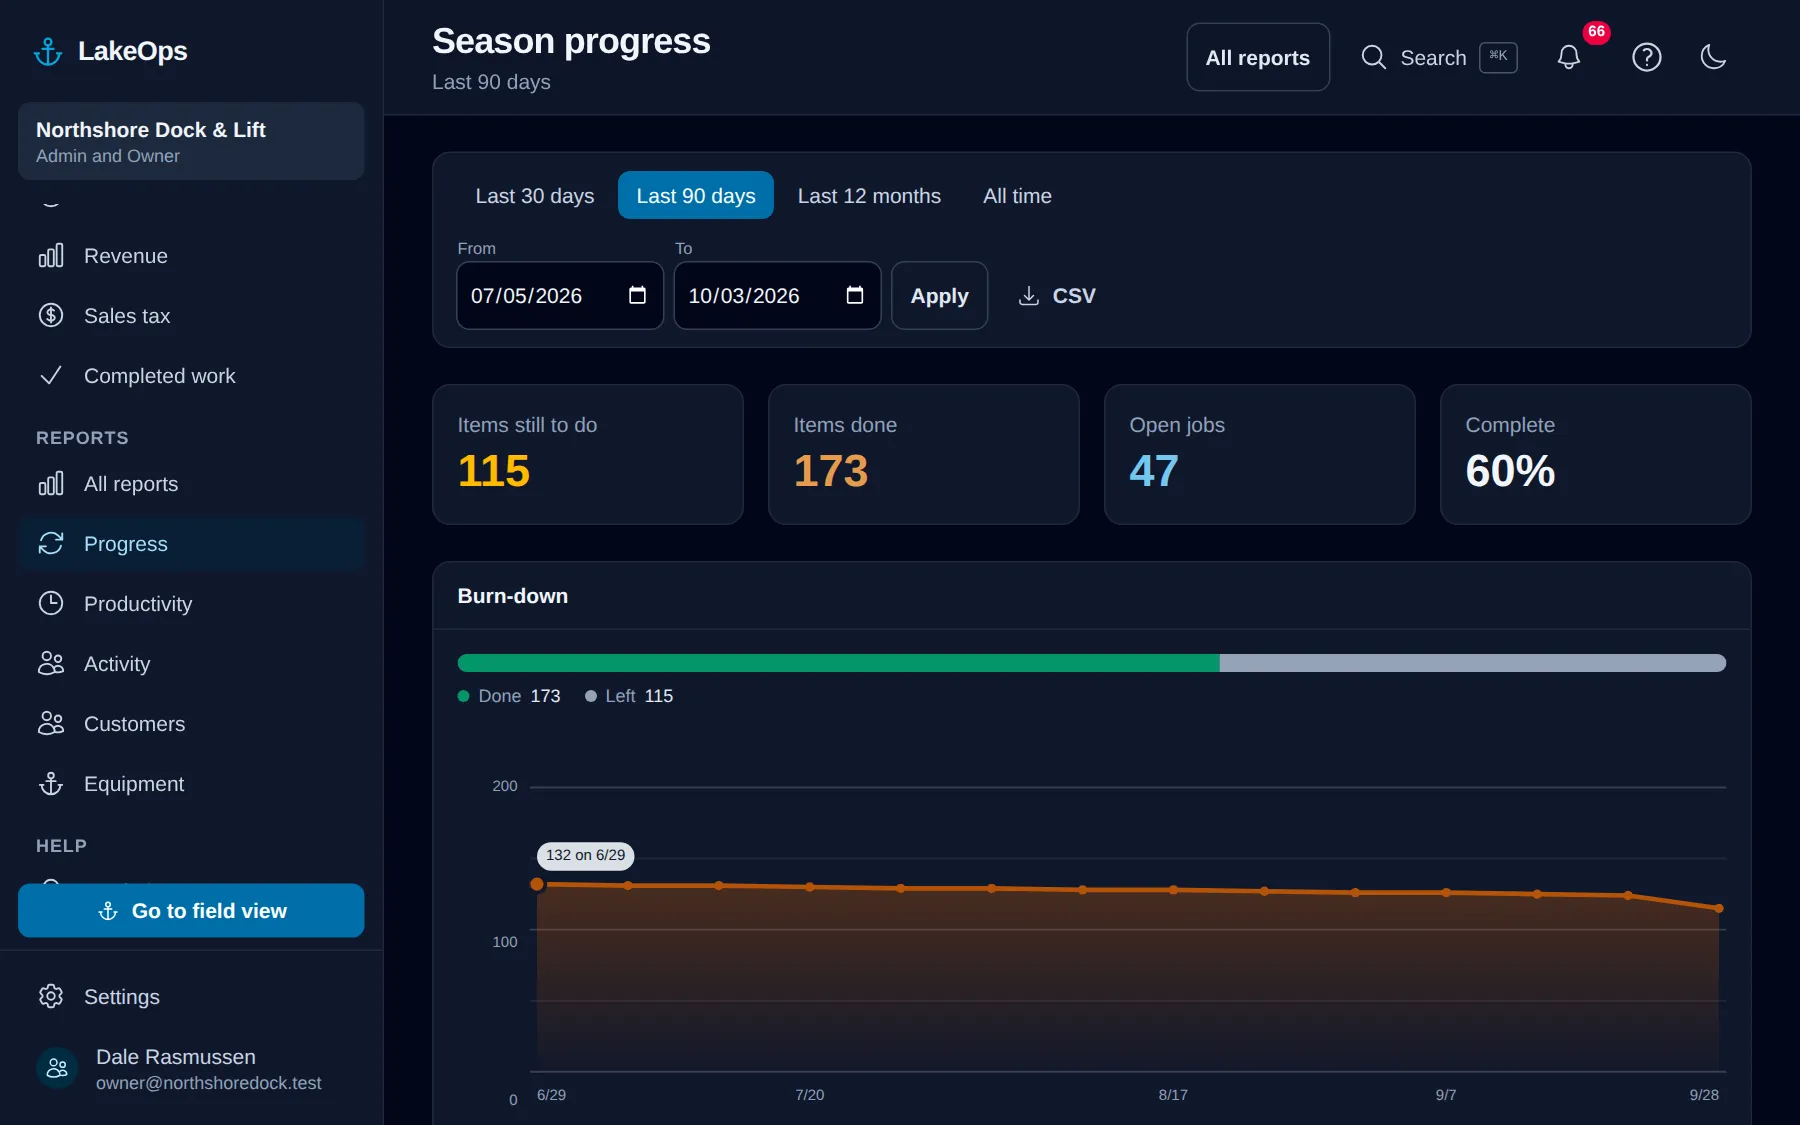Click the Items still to do card
This screenshot has width=1800, height=1125.
coord(588,455)
